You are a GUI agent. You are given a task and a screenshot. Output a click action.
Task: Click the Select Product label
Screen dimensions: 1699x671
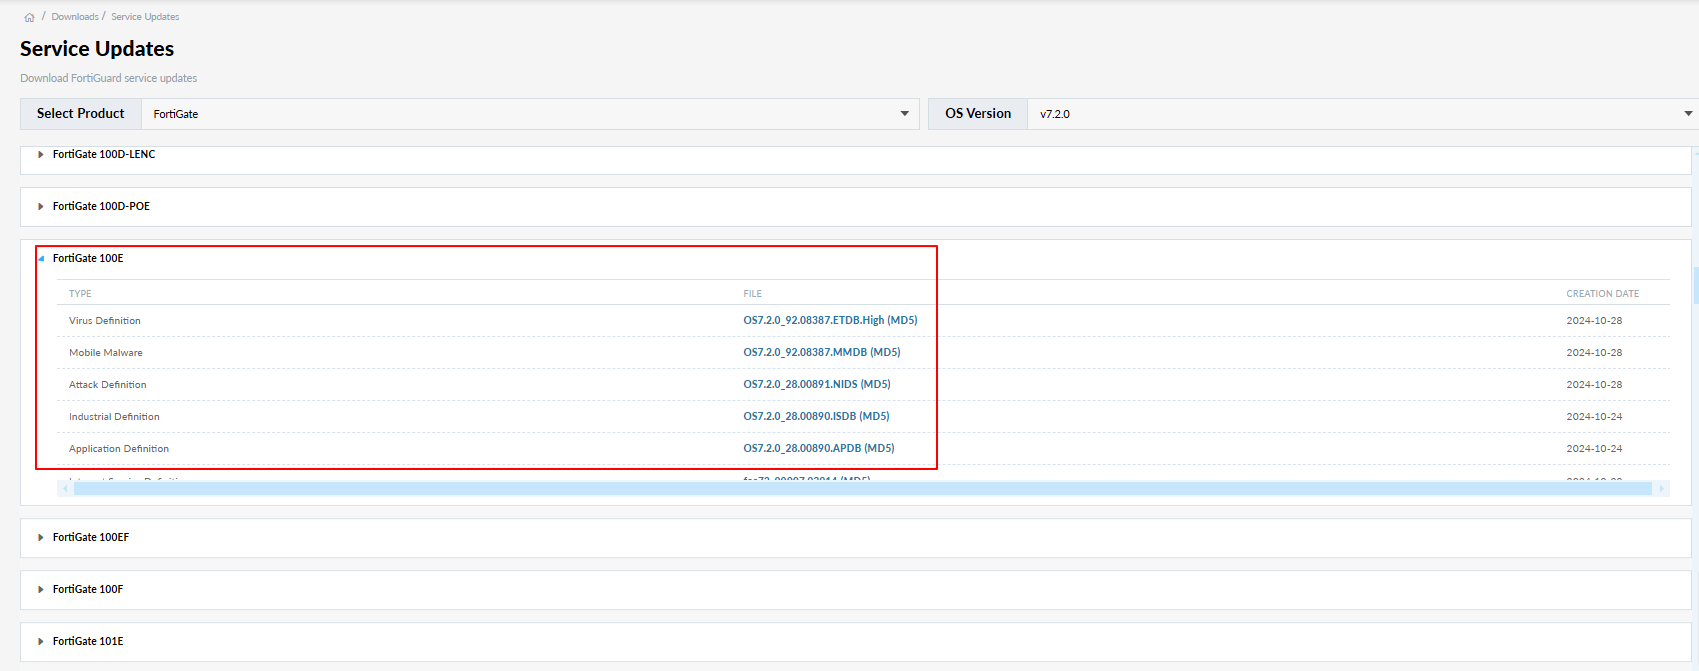point(81,114)
